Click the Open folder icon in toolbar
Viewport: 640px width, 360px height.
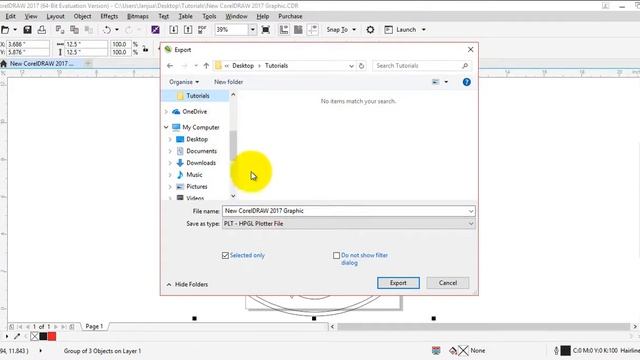point(5,30)
